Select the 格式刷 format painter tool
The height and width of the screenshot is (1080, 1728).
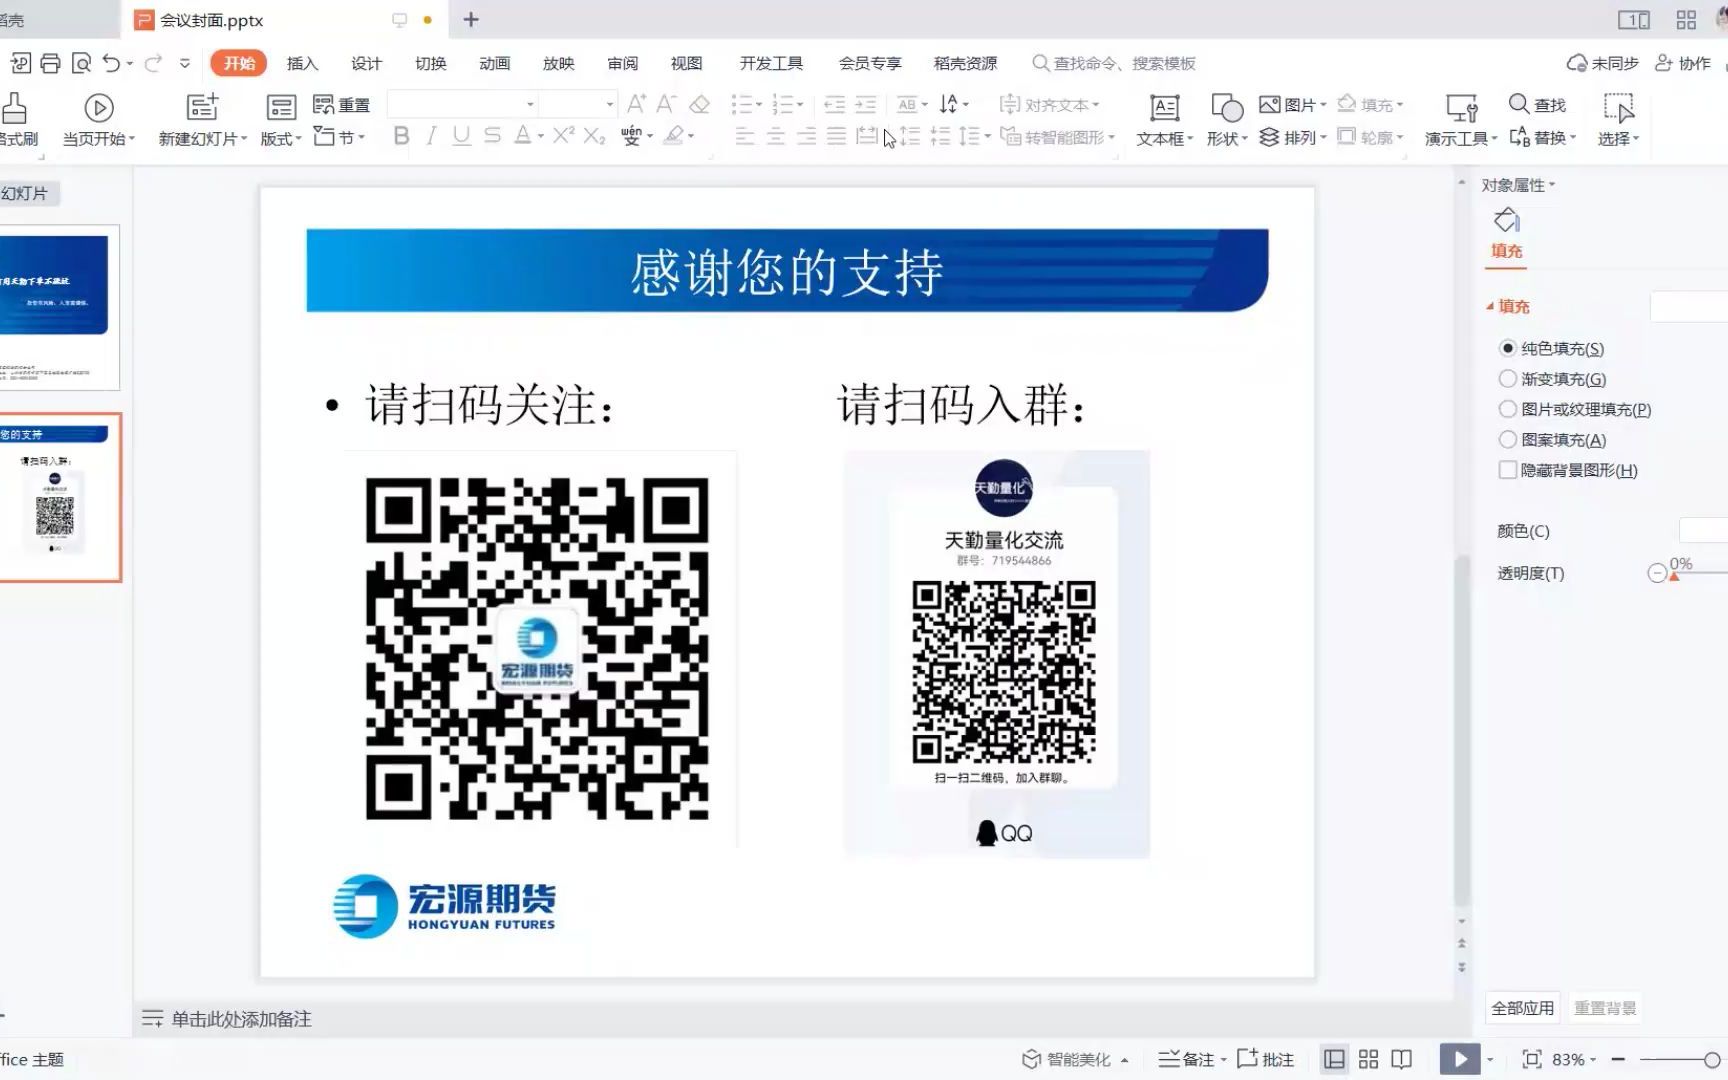click(x=14, y=118)
